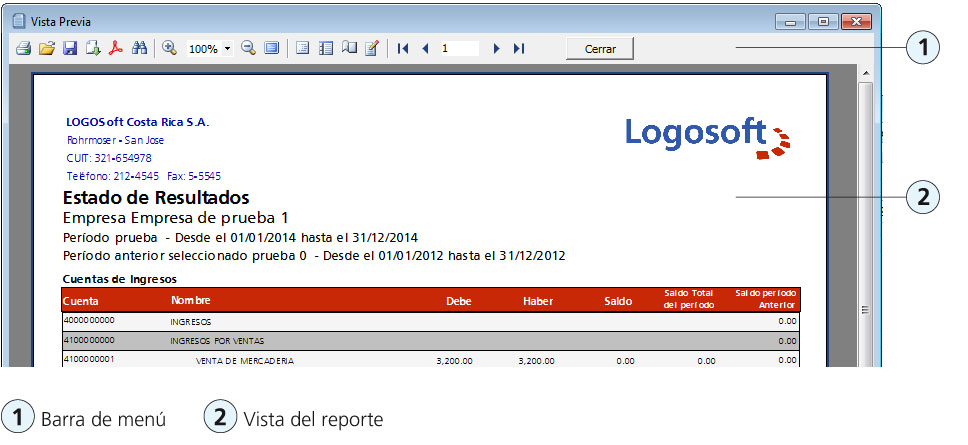Advance to the next page

pyautogui.click(x=496, y=48)
